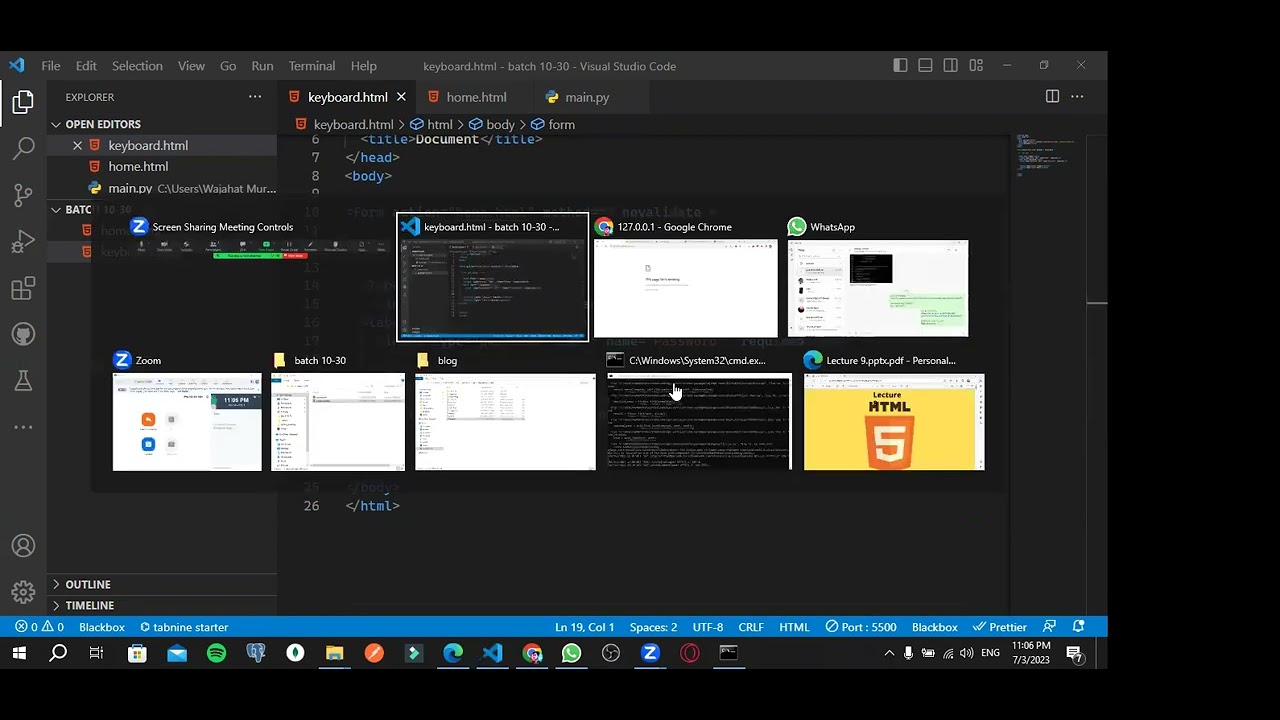Viewport: 1280px width, 720px height.
Task: Open the File menu
Action: pyautogui.click(x=51, y=66)
